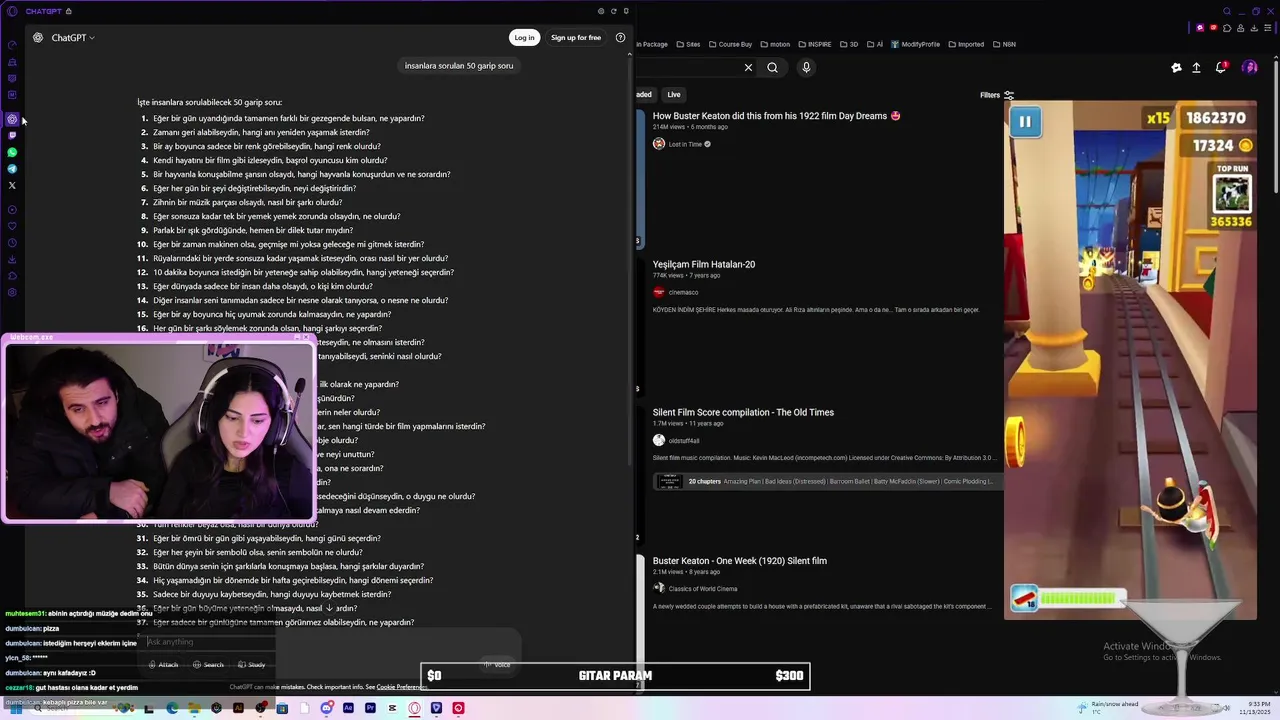The width and height of the screenshot is (1280, 720).
Task: Select the Live filter chip
Action: click(674, 95)
